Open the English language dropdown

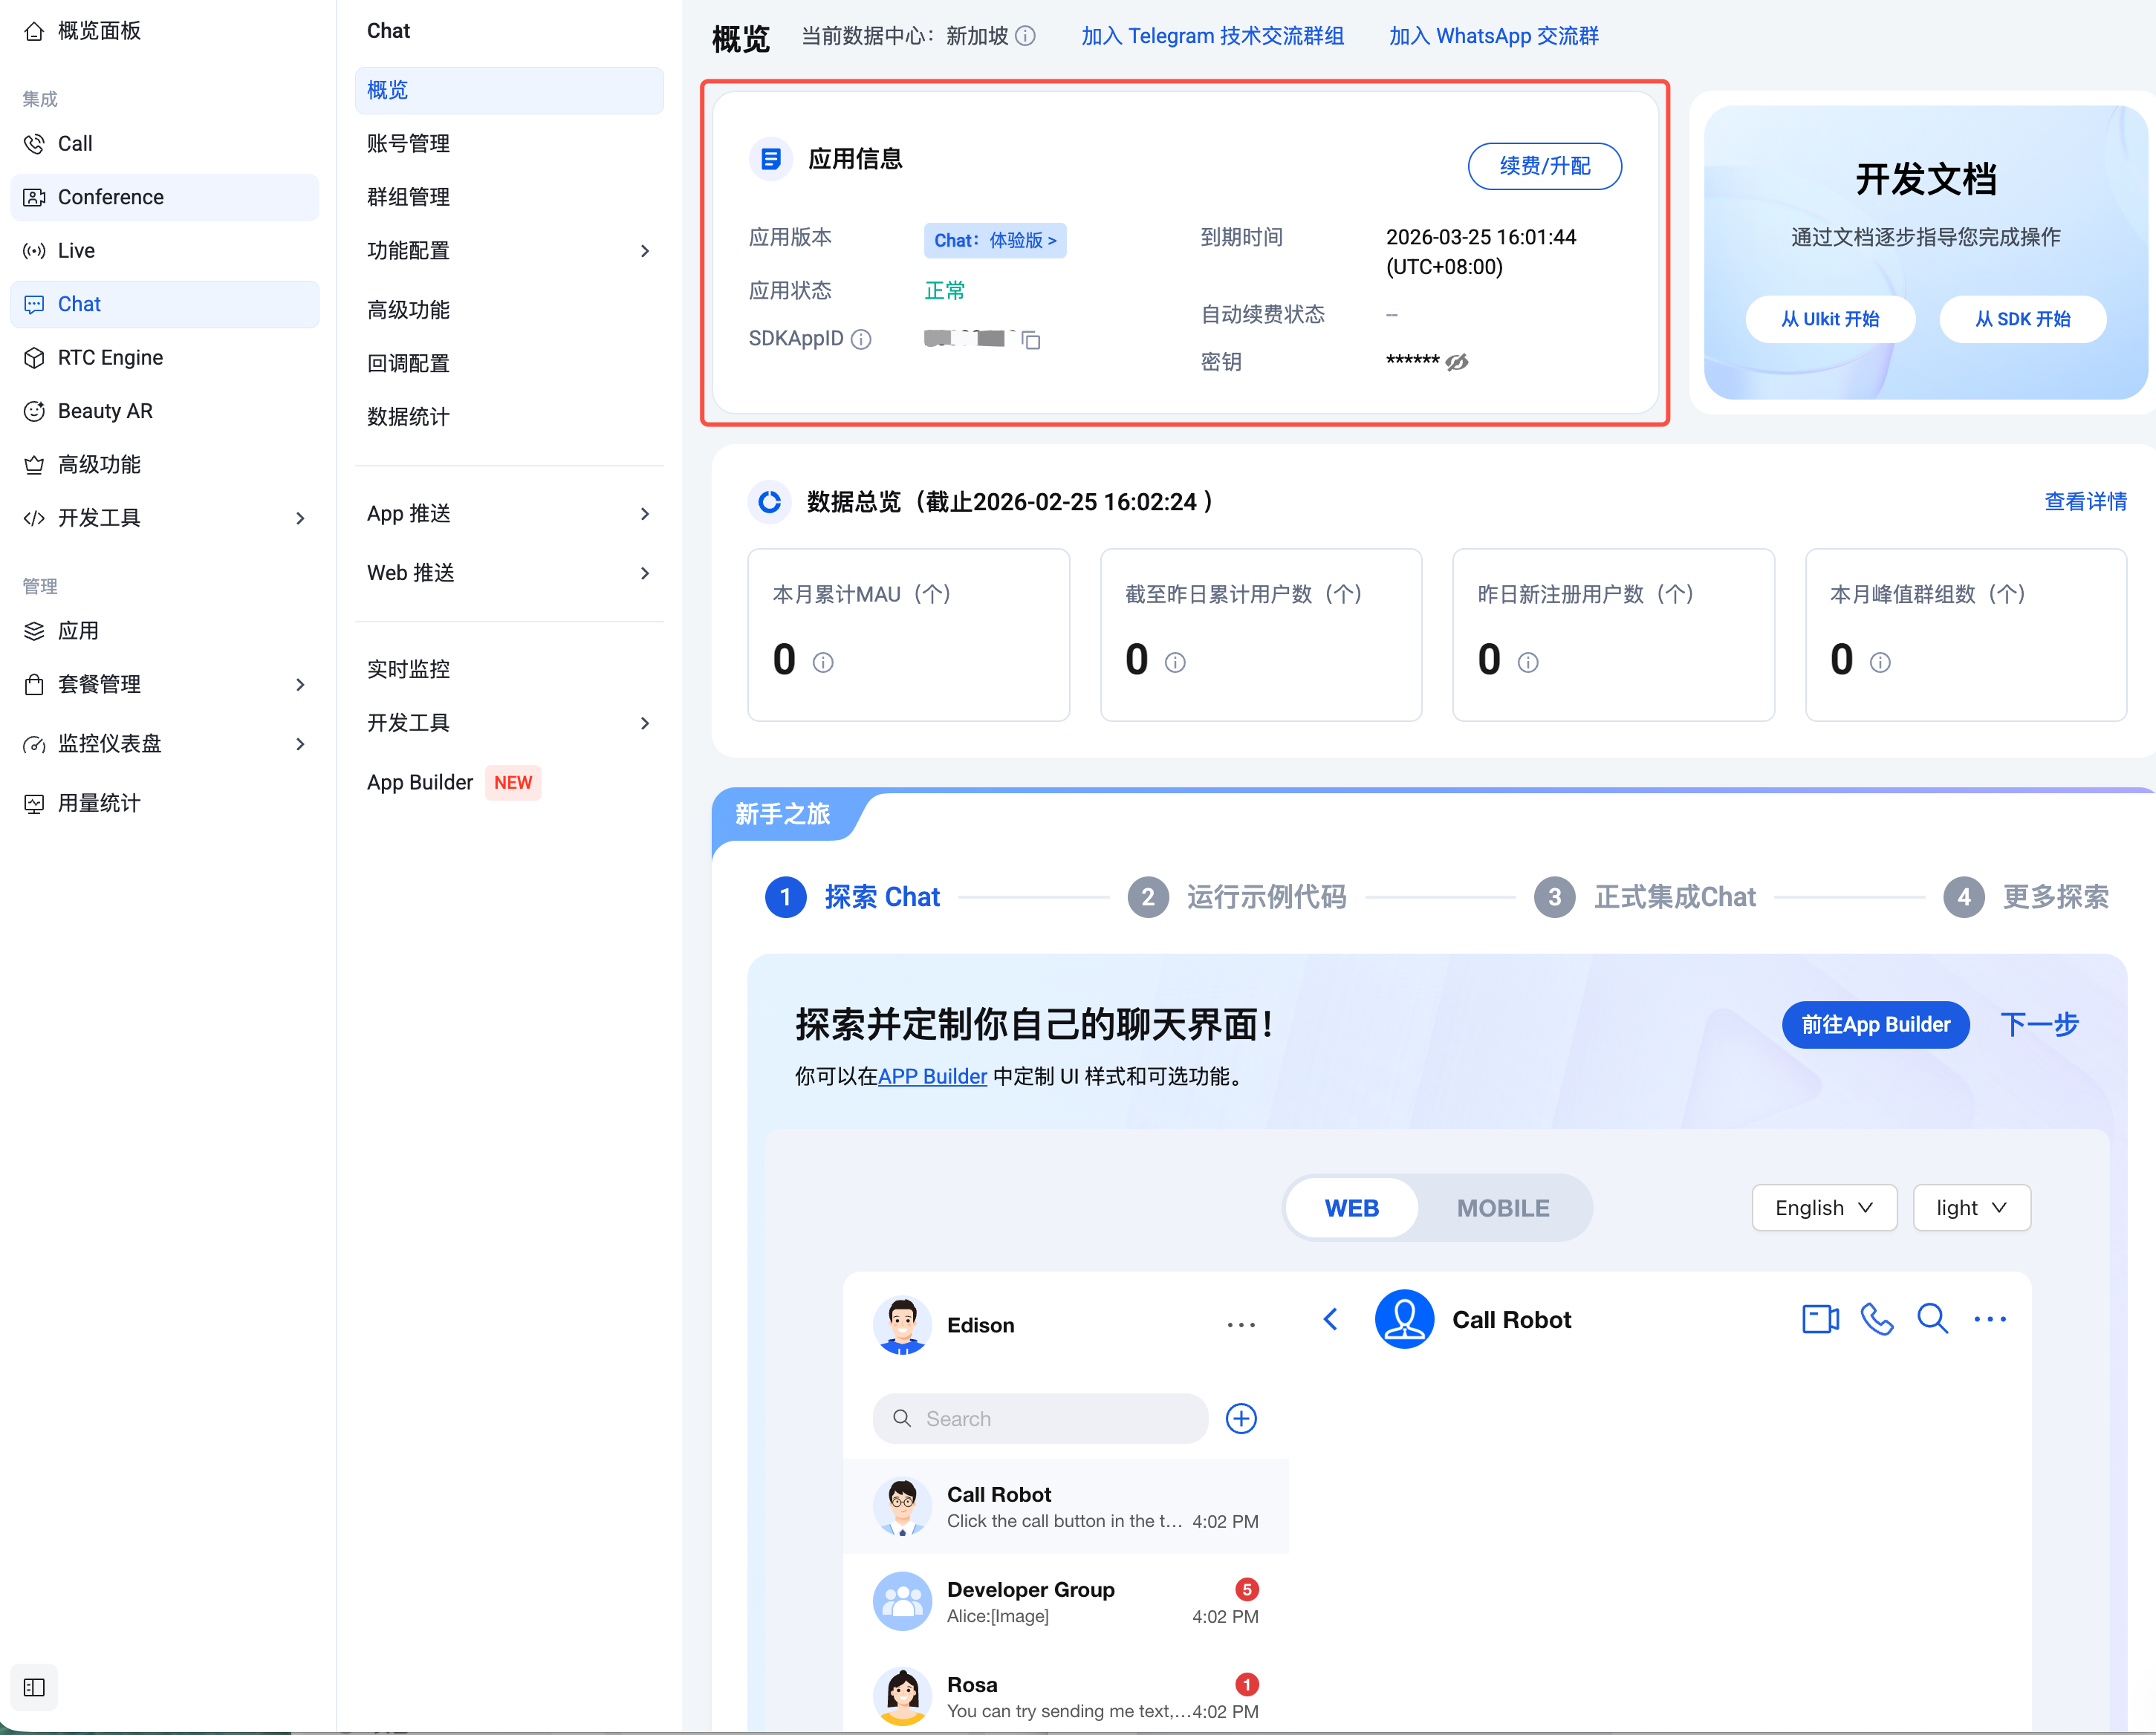point(1823,1208)
